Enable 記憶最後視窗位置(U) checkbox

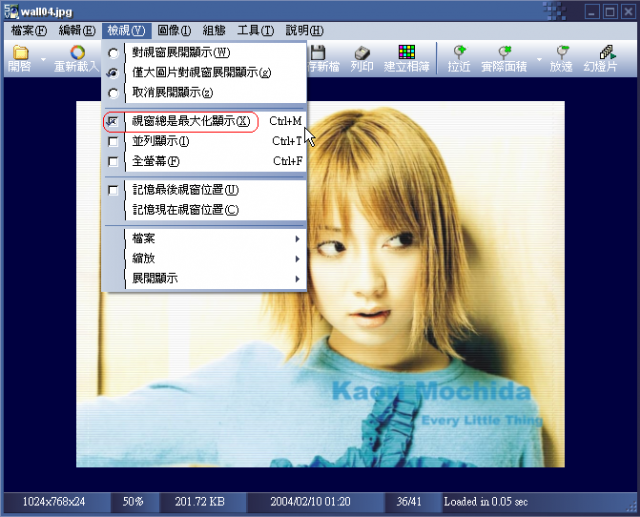click(x=113, y=190)
